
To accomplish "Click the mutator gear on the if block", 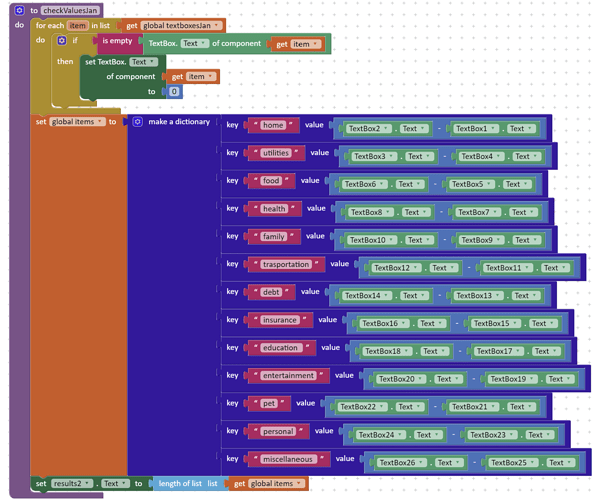I will point(62,40).
